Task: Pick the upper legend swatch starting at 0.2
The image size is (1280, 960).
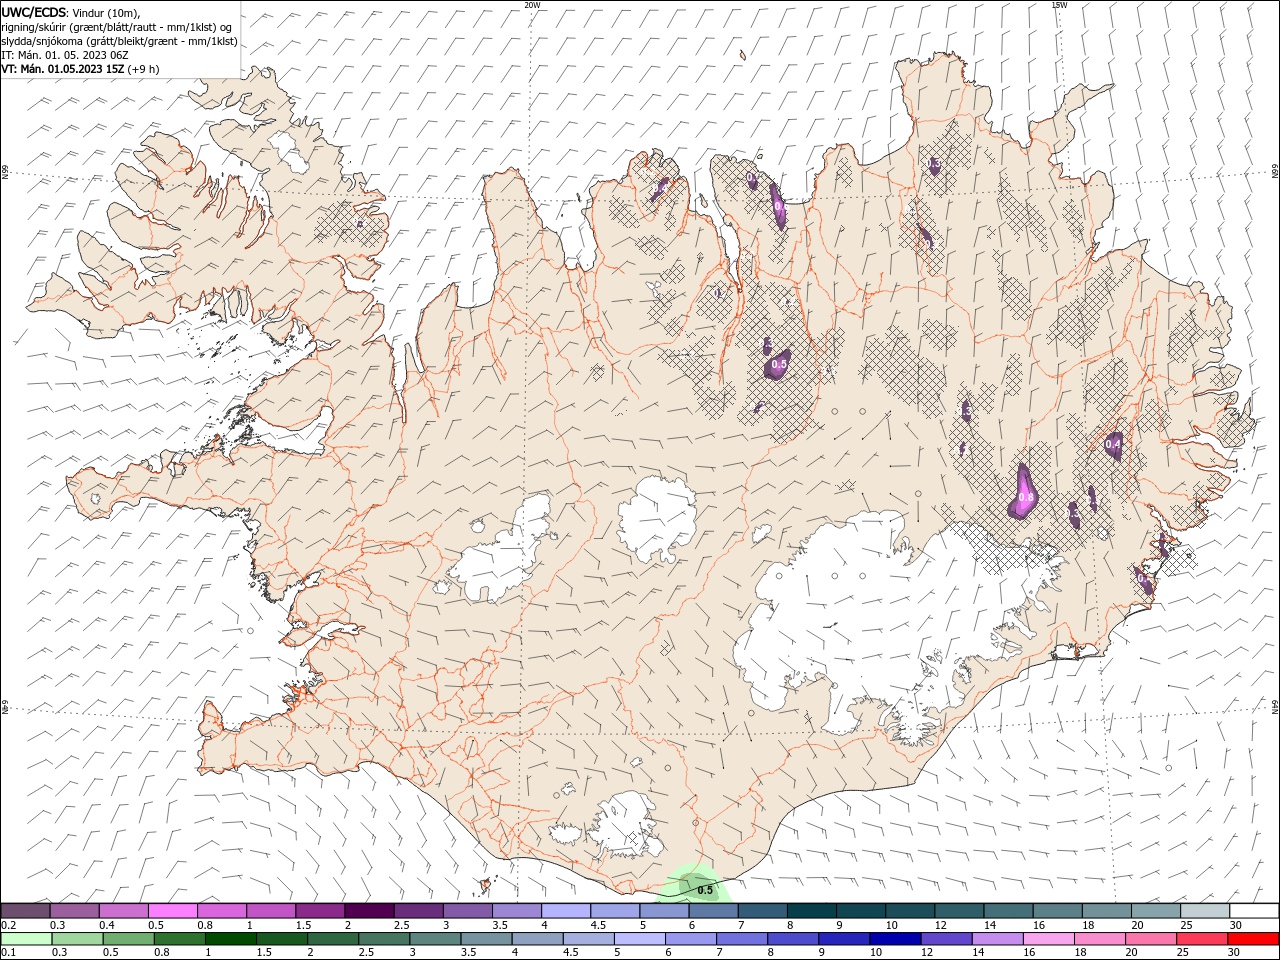Action: coord(25,911)
